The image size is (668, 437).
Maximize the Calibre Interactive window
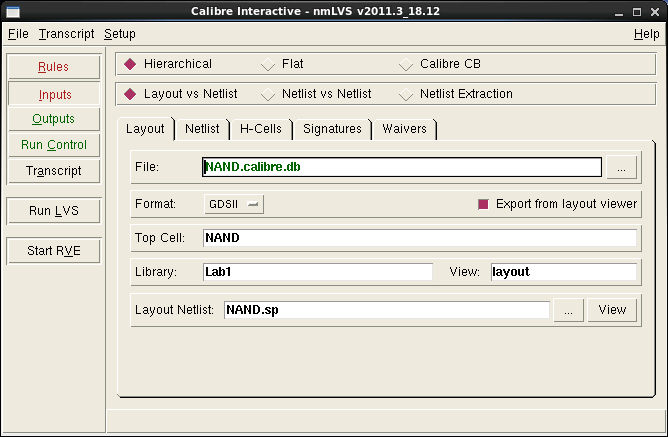click(x=637, y=12)
